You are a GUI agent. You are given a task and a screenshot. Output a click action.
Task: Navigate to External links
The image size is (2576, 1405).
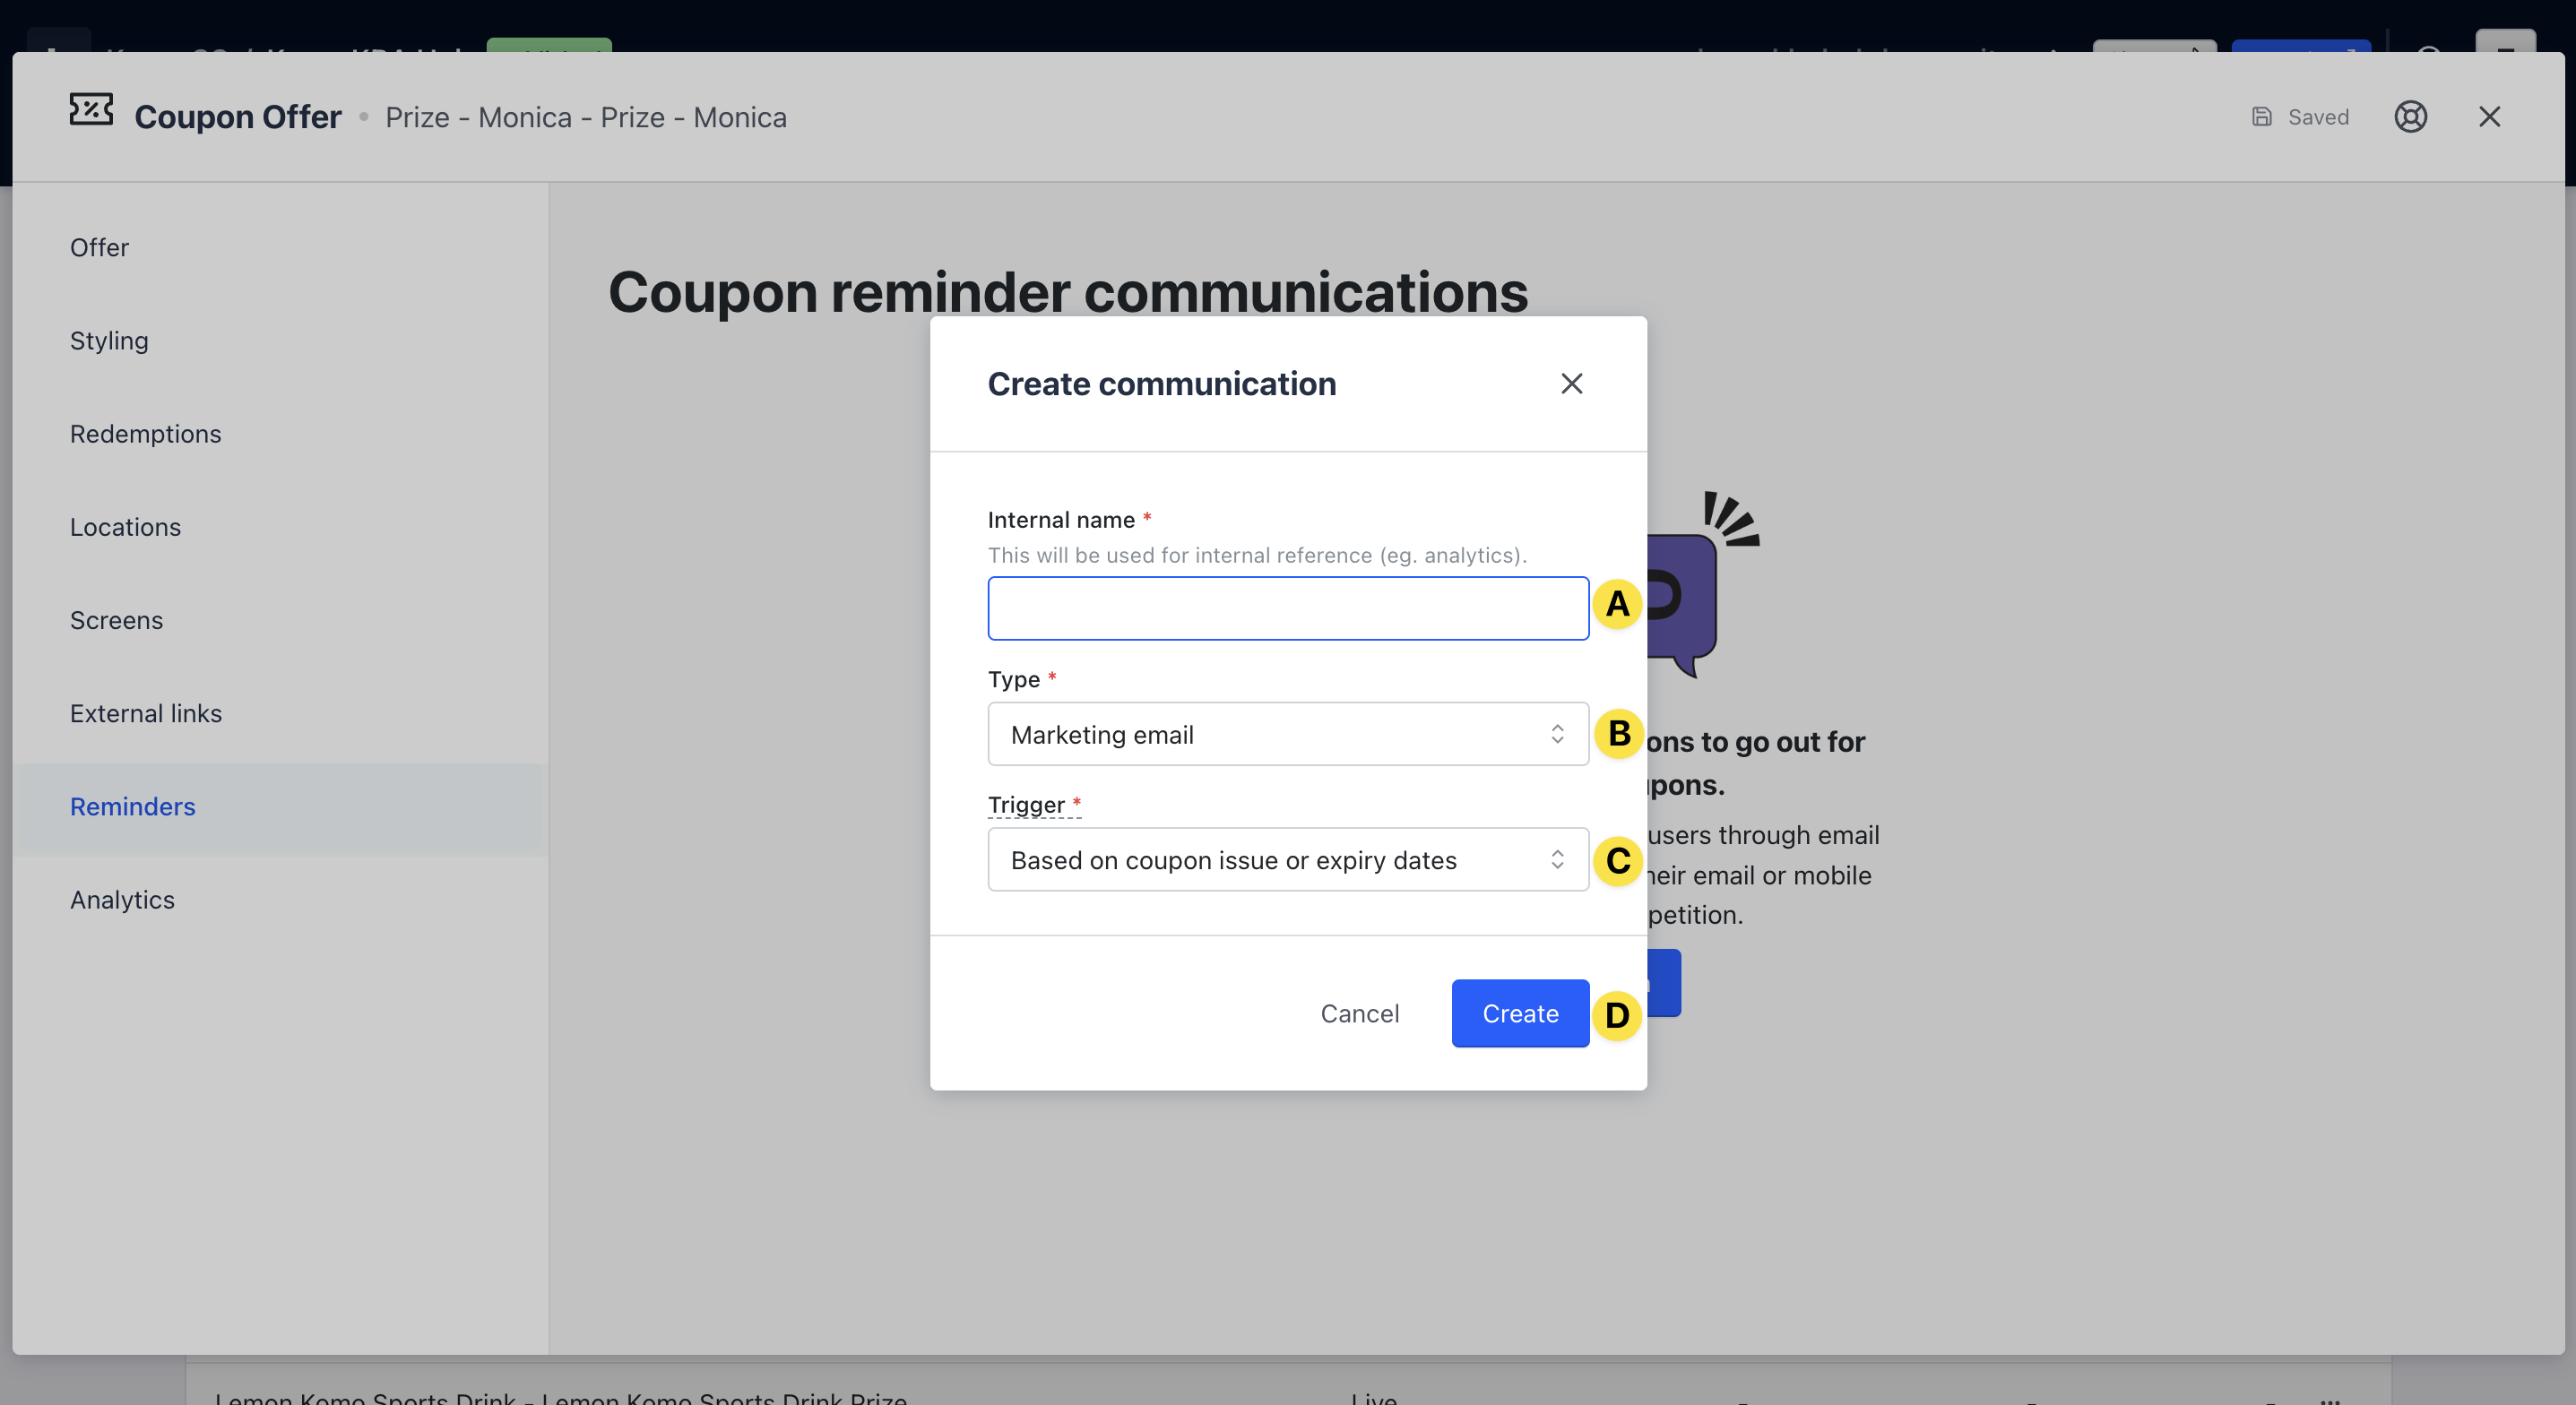(x=146, y=713)
